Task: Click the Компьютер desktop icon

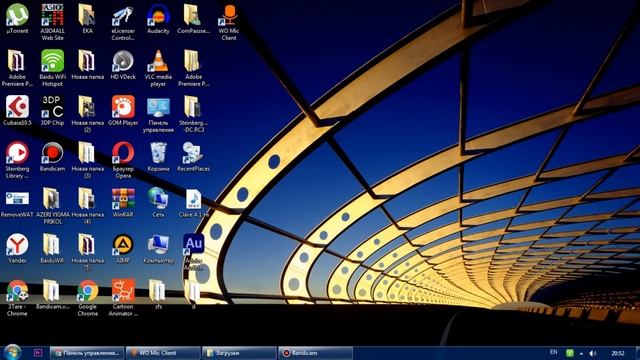Action: click(x=158, y=249)
